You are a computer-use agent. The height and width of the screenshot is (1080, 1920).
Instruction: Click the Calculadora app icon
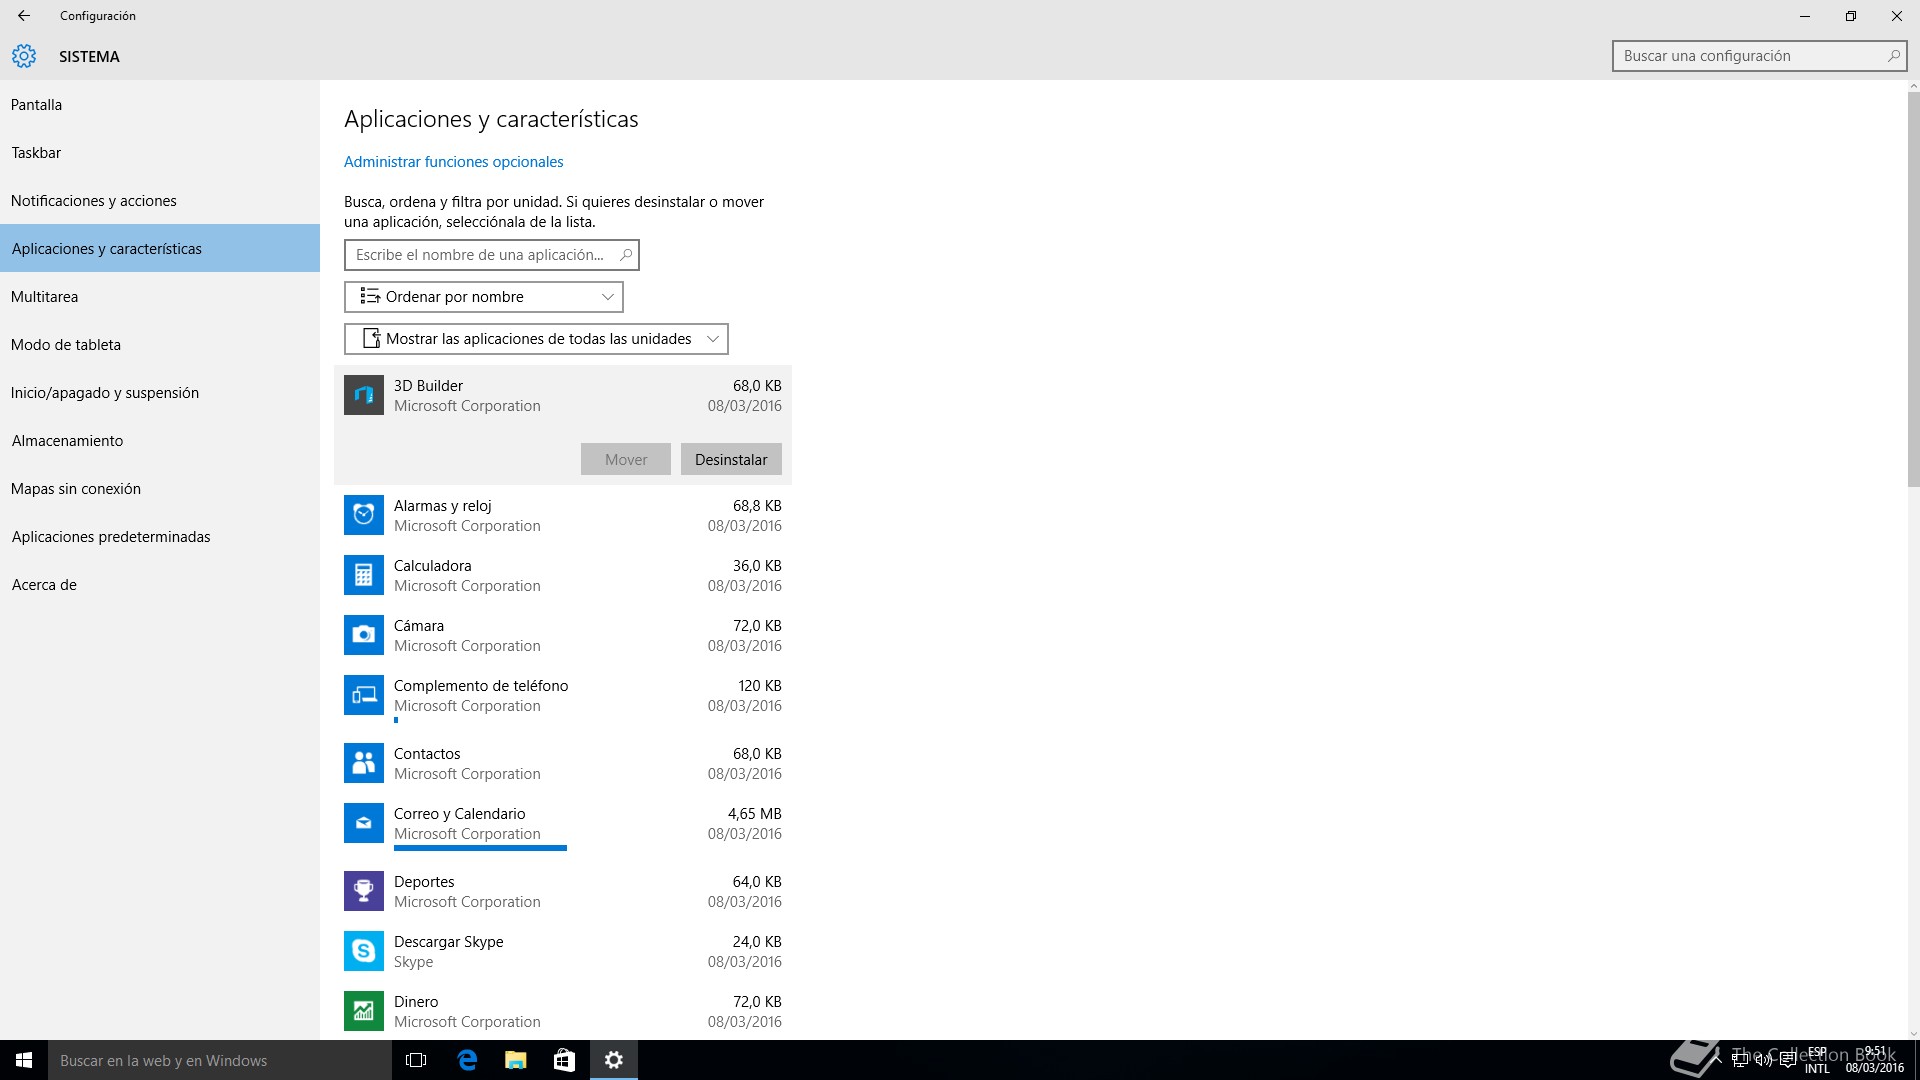(x=364, y=575)
